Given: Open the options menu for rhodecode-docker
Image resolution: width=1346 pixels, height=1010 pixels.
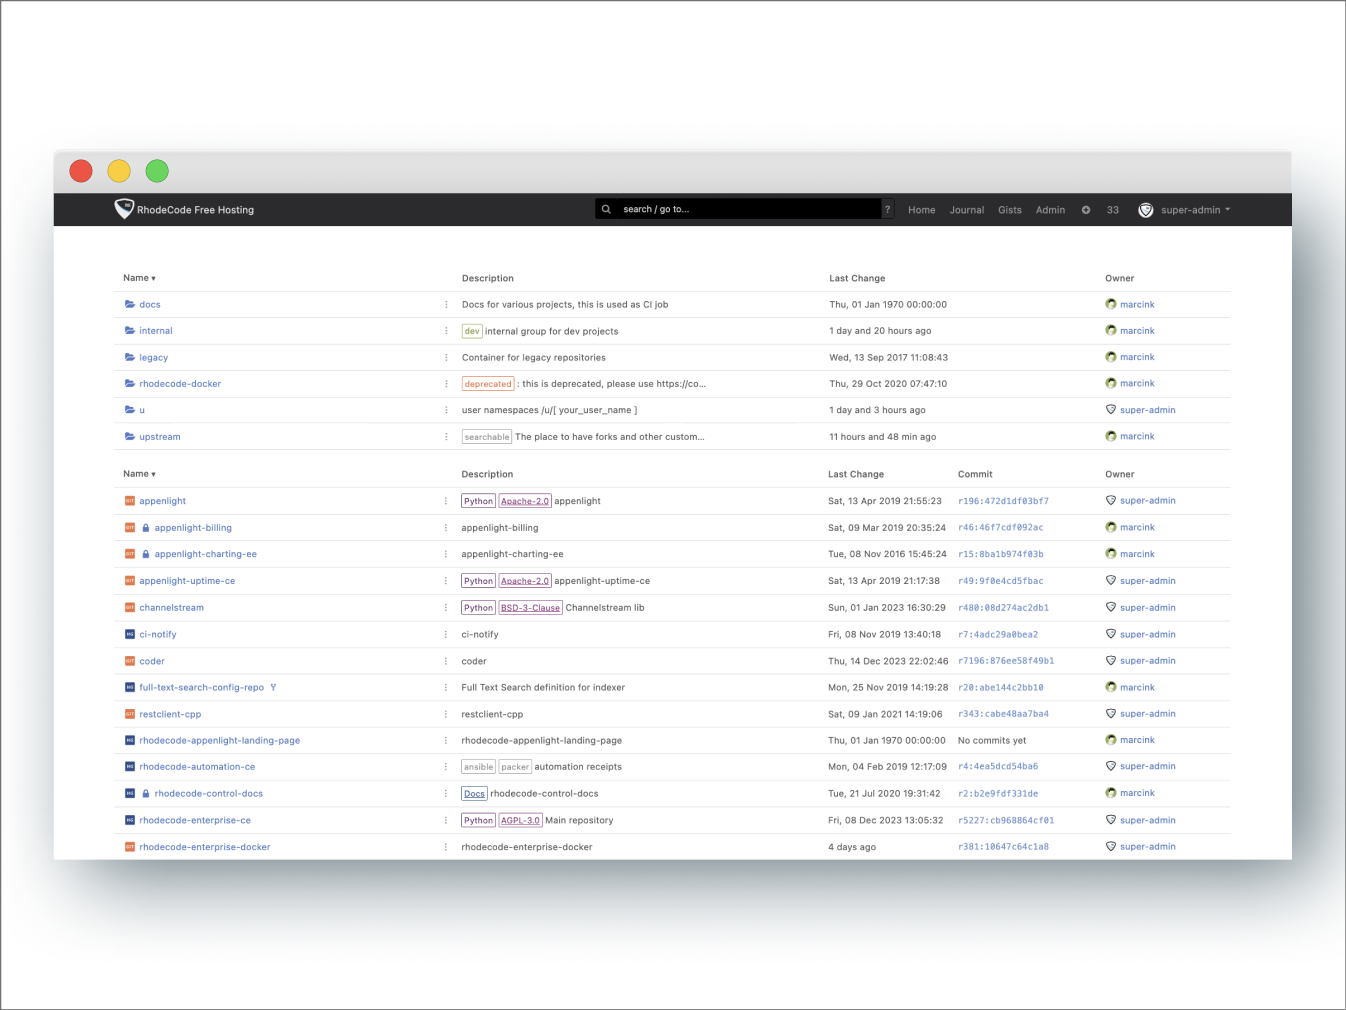Looking at the screenshot, I should 447,383.
